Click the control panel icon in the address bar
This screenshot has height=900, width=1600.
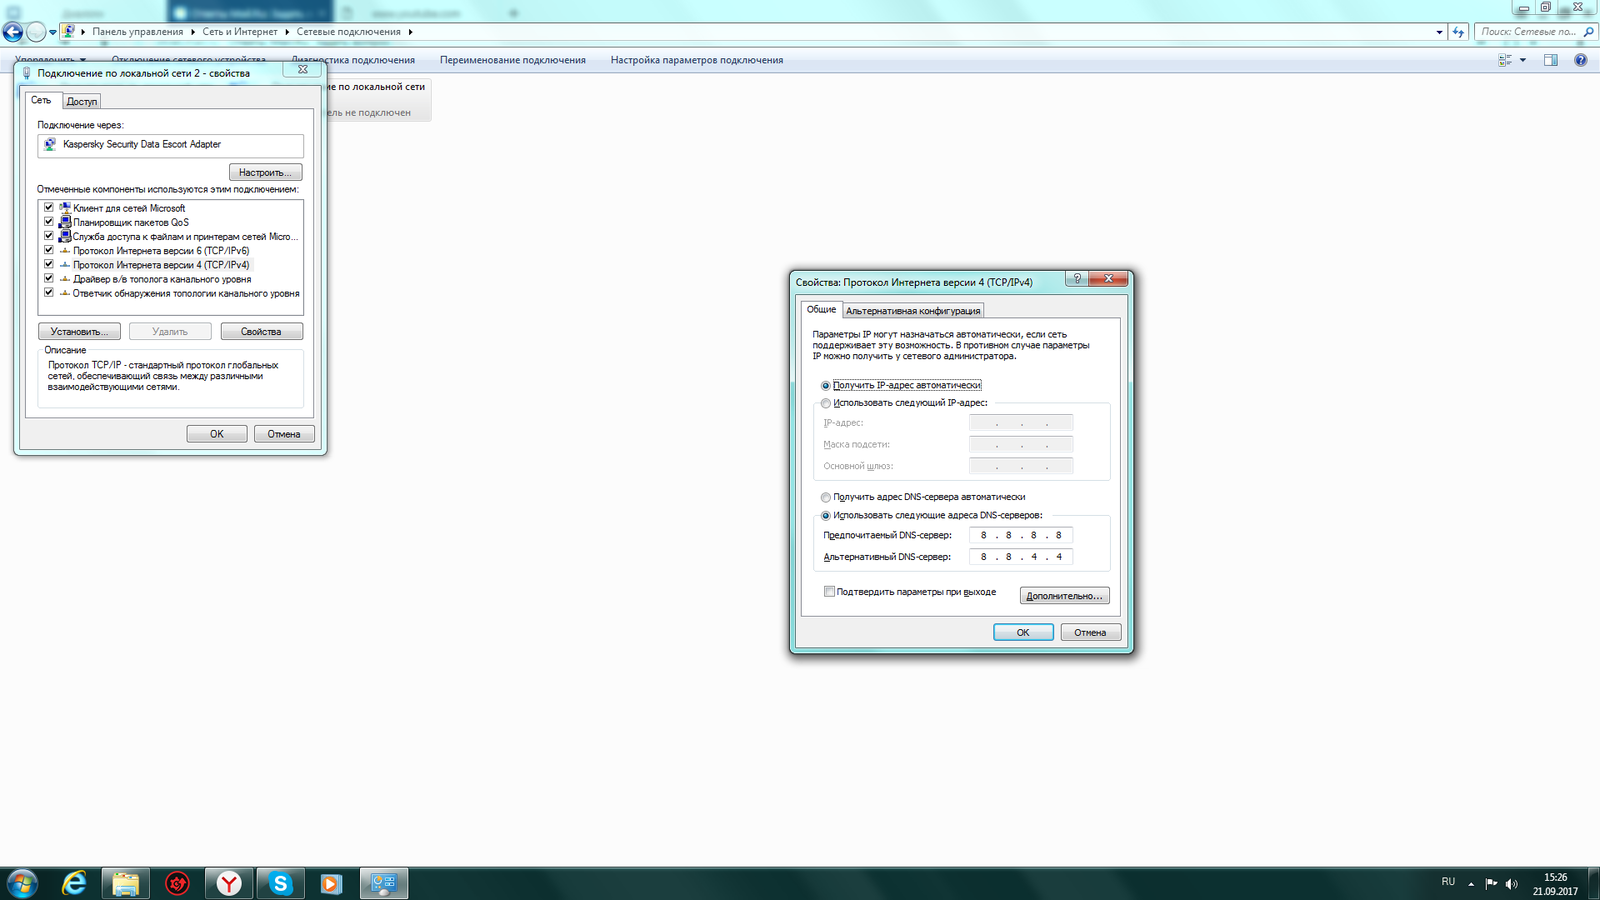click(x=68, y=32)
